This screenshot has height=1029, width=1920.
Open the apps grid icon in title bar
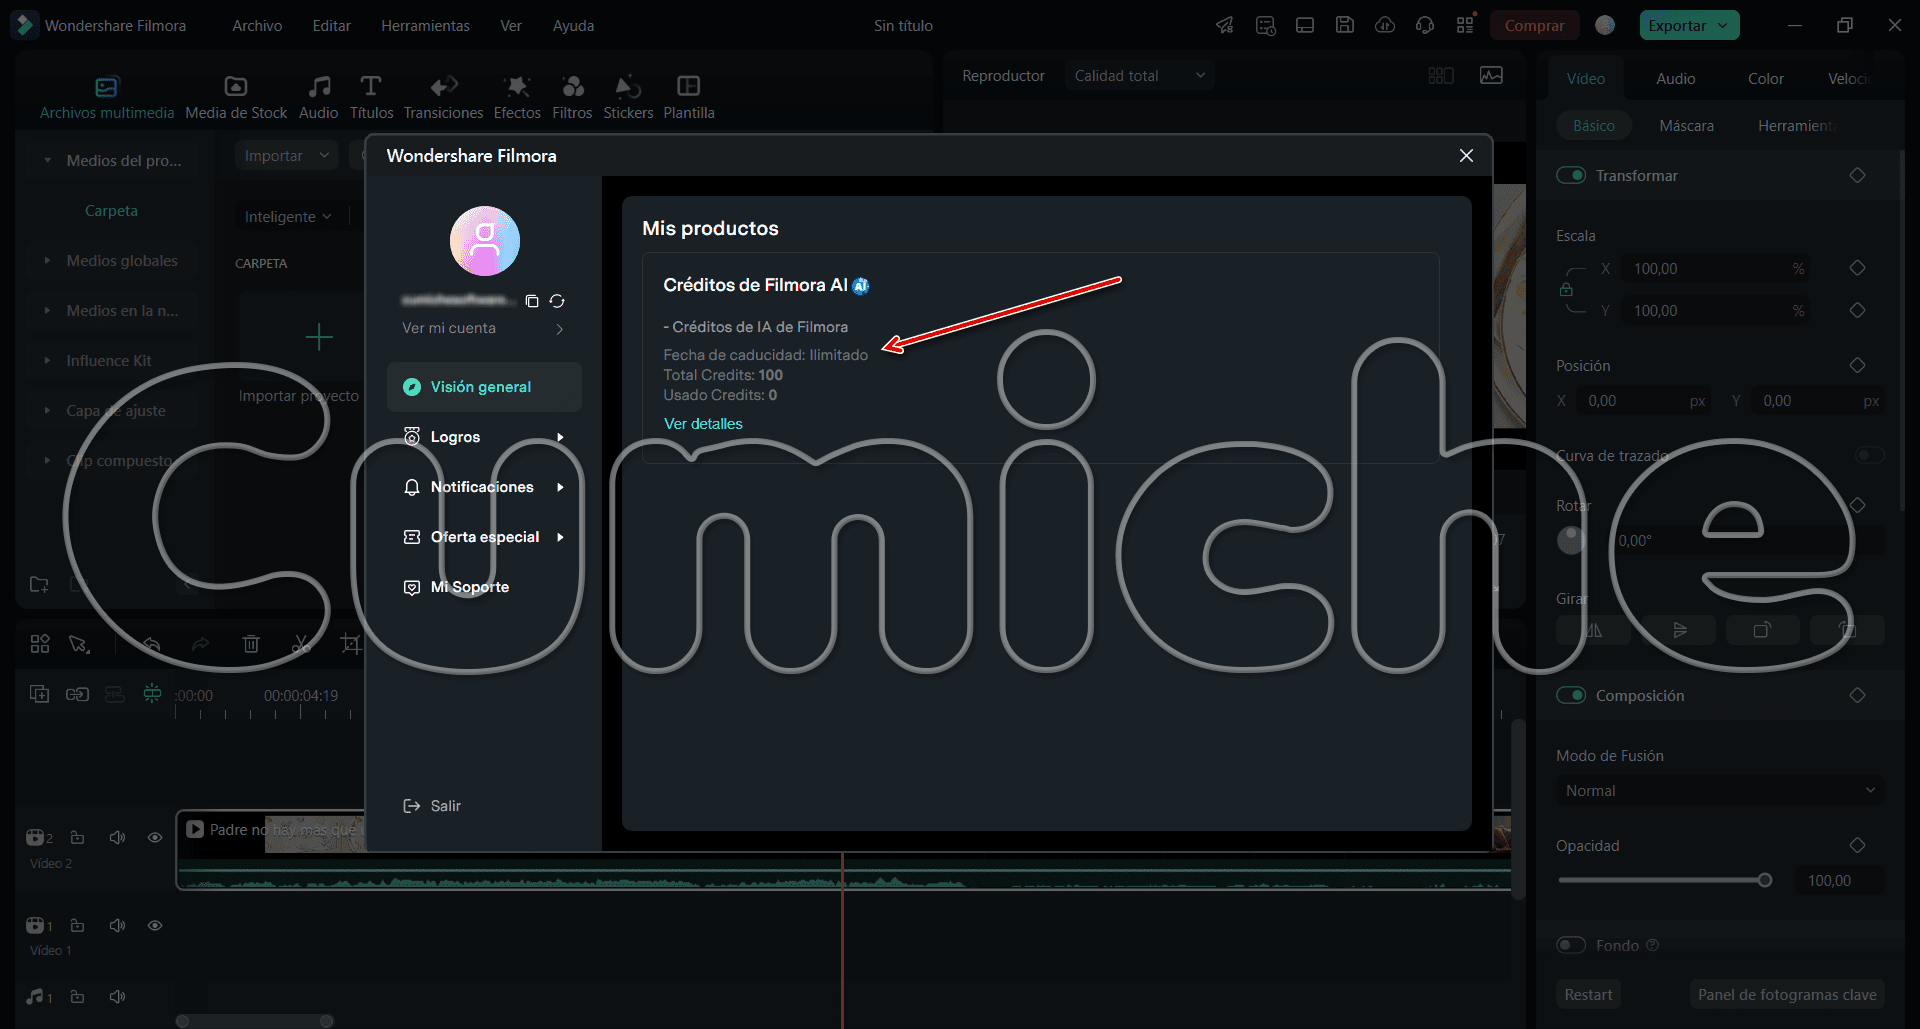coord(1465,25)
